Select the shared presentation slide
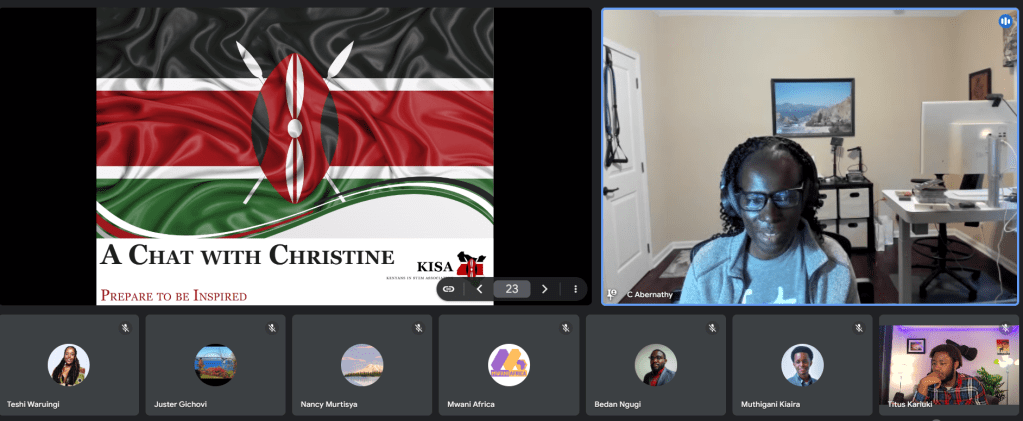The height and width of the screenshot is (421, 1023). (295, 156)
